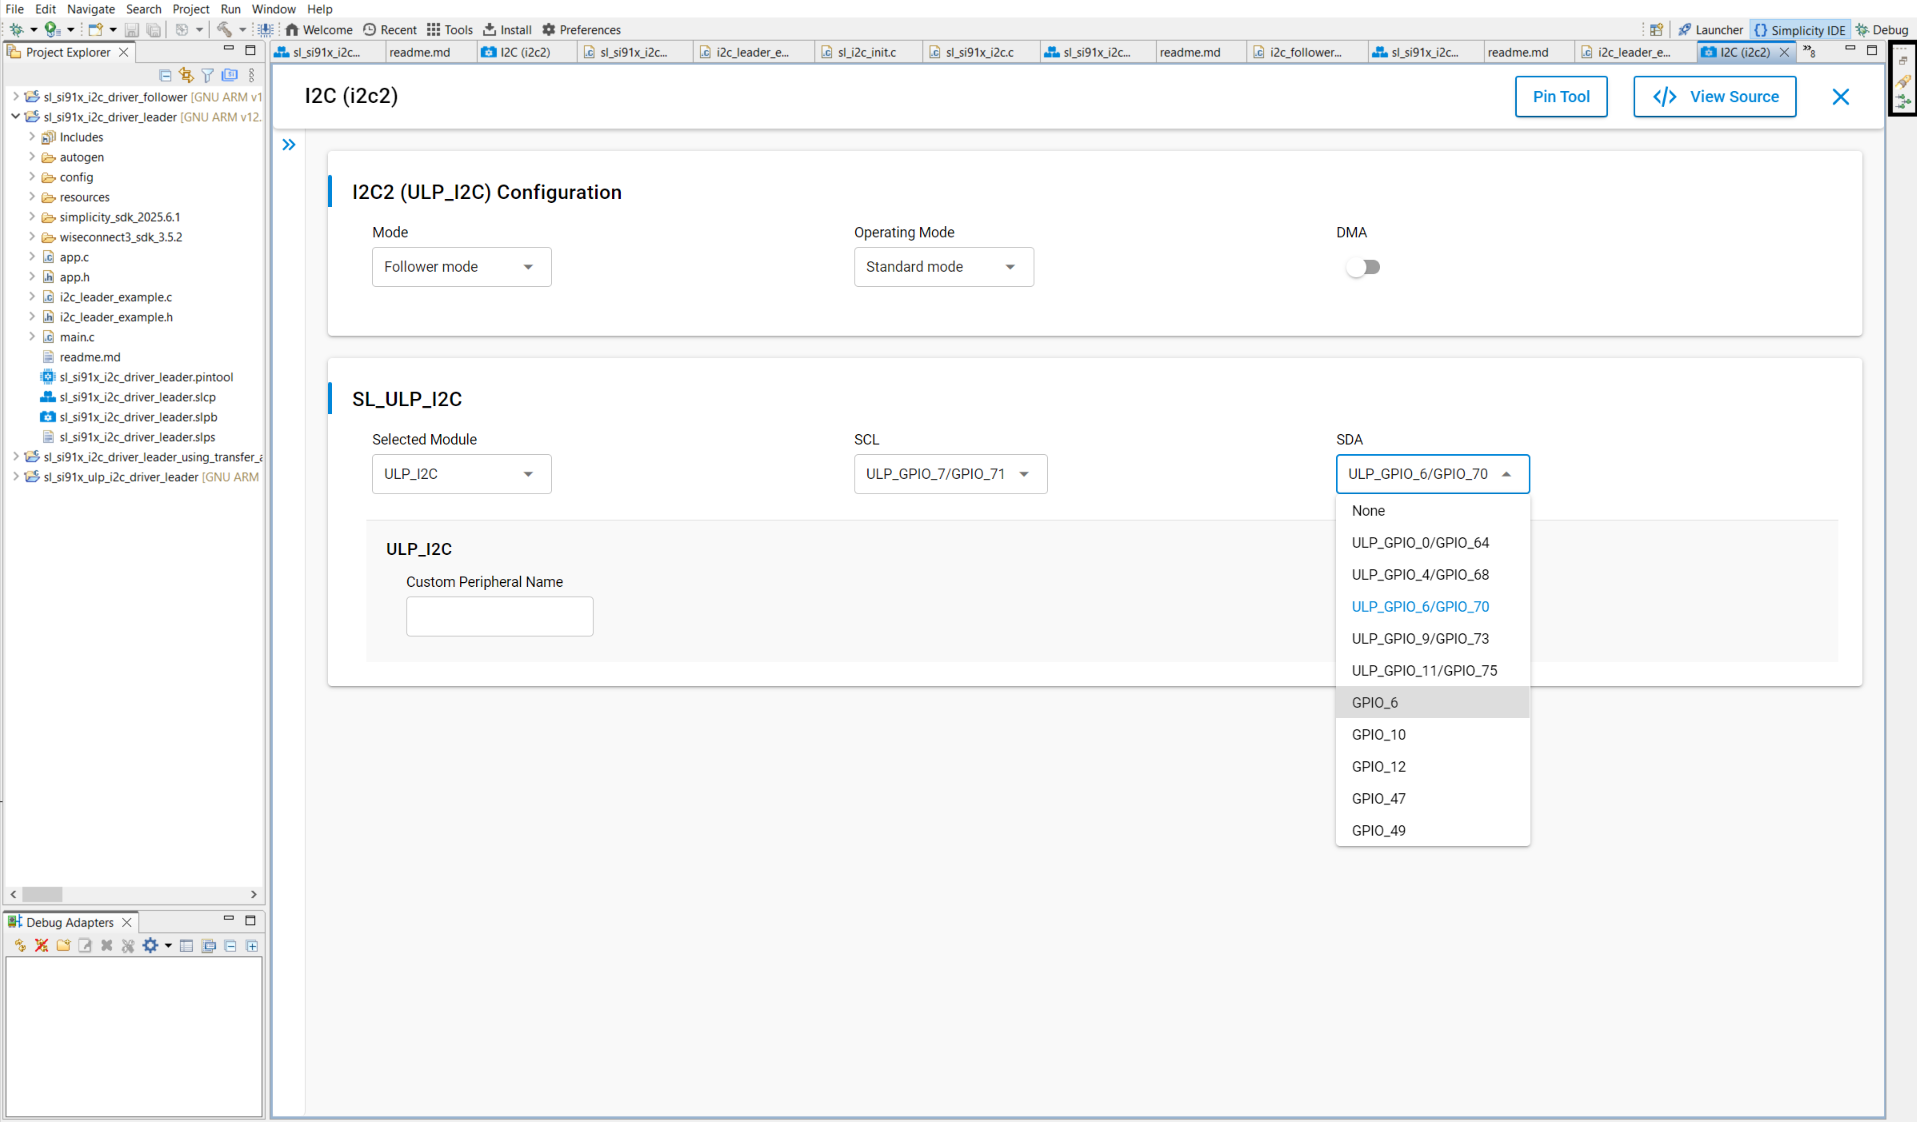Click the filter funnel icon in Project Explorer

click(x=207, y=75)
